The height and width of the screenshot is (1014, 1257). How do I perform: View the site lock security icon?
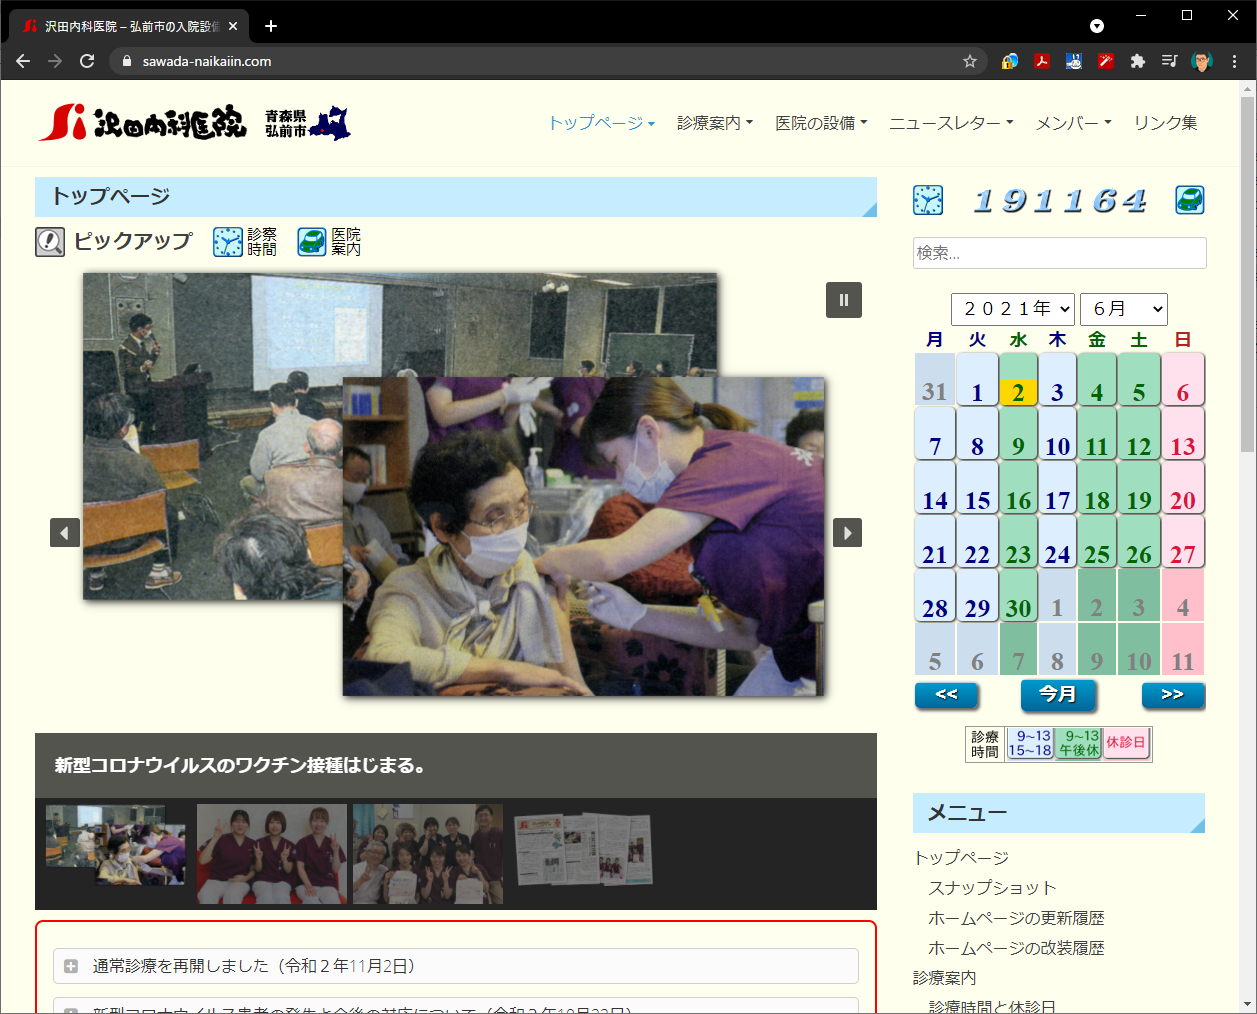pyautogui.click(x=126, y=61)
